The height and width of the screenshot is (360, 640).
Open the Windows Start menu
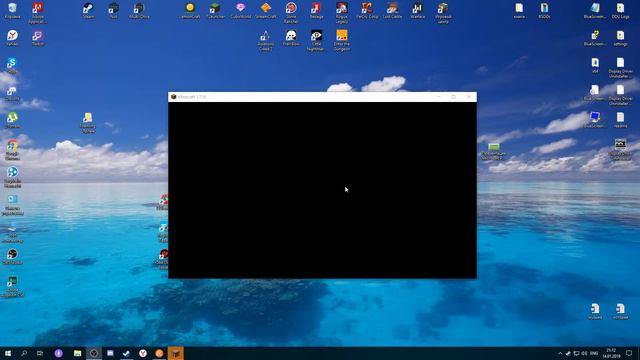(x=8, y=353)
